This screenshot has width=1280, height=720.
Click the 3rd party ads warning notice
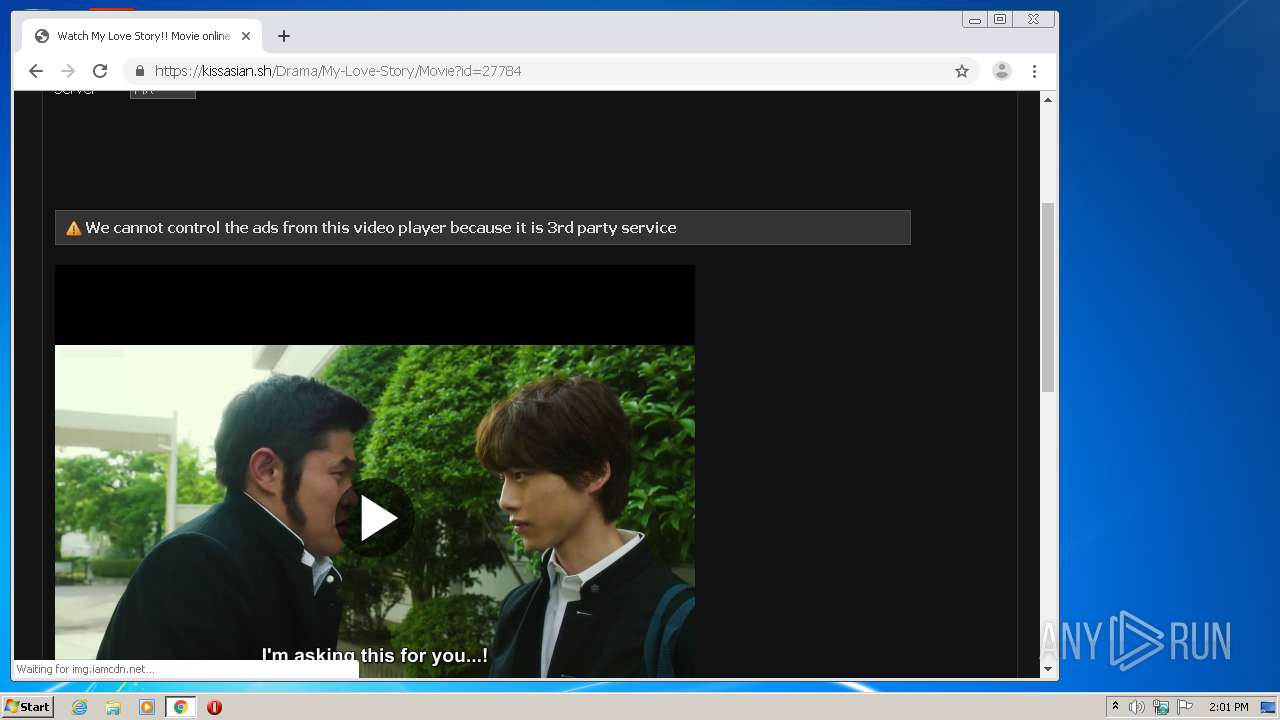click(x=482, y=228)
